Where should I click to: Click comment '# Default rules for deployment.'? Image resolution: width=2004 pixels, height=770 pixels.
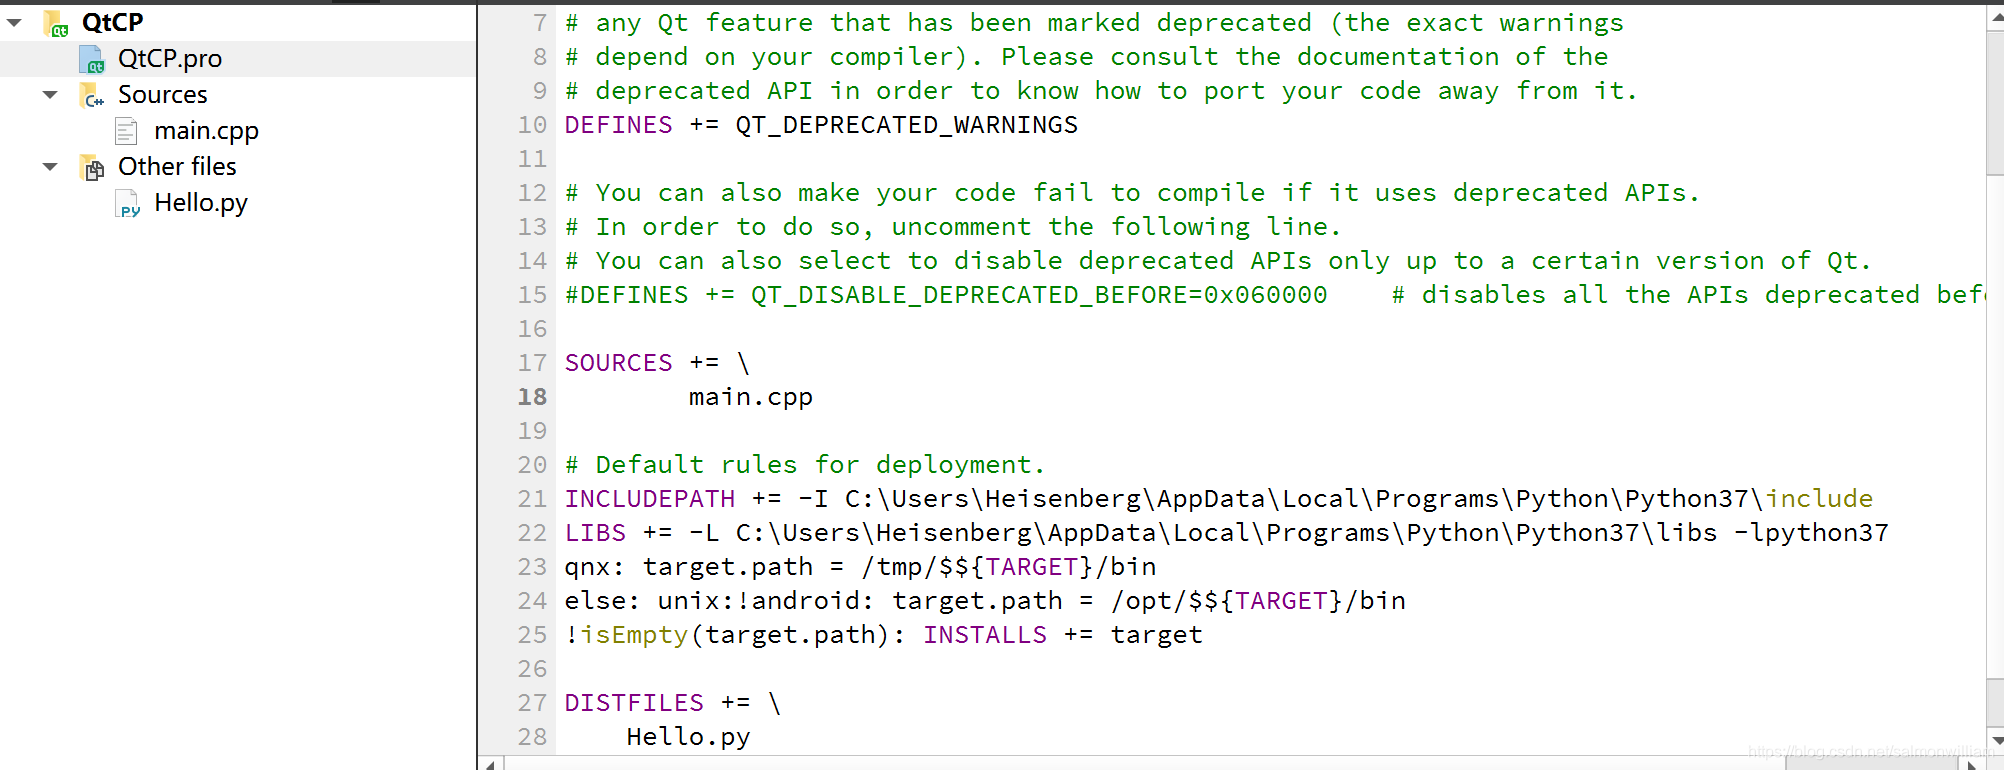[x=805, y=465]
